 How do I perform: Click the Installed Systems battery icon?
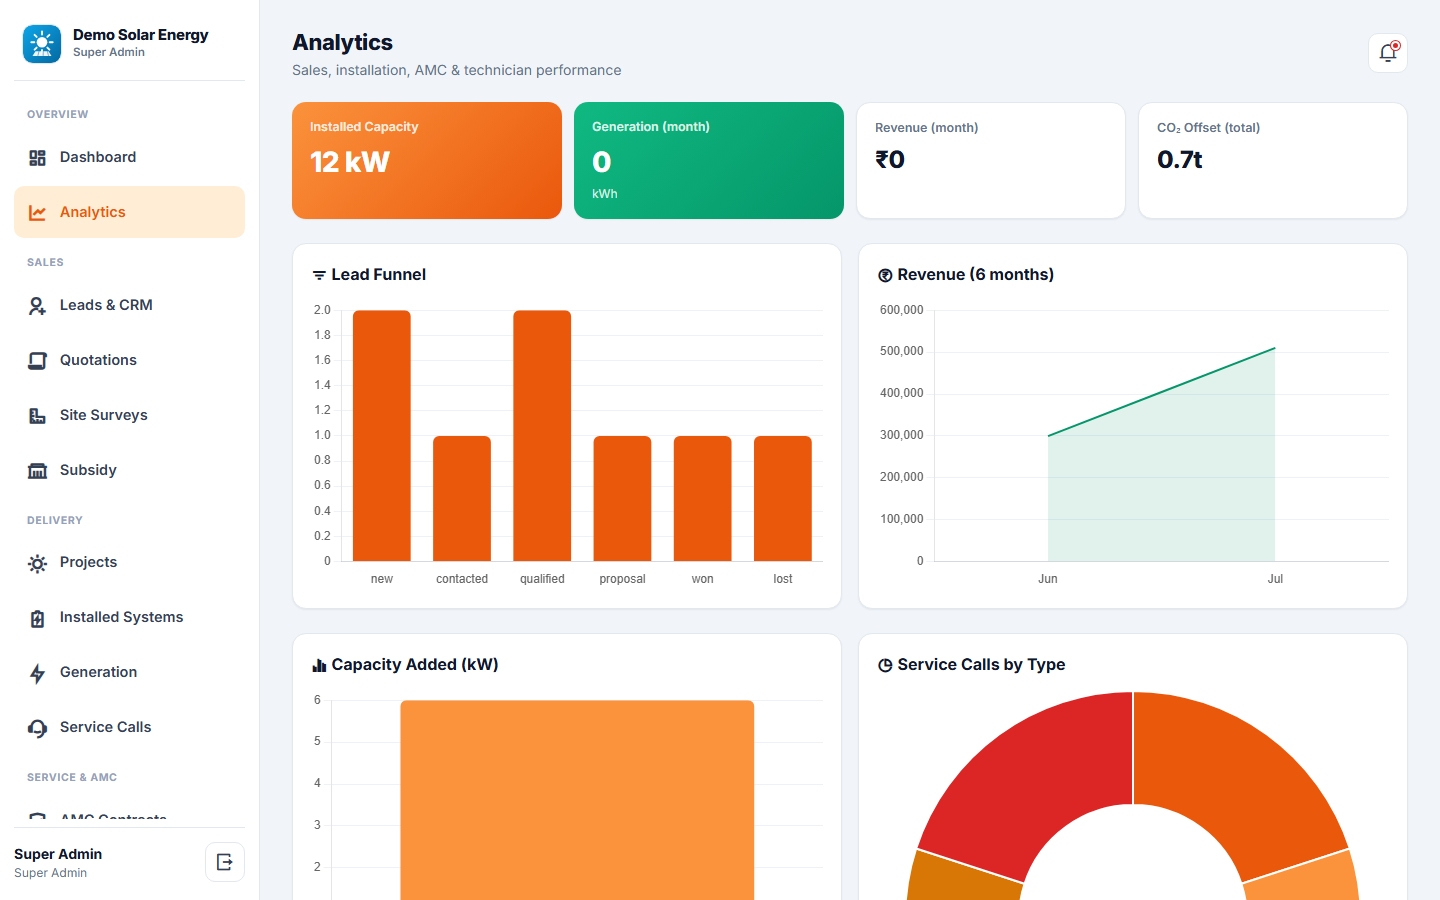tap(37, 619)
